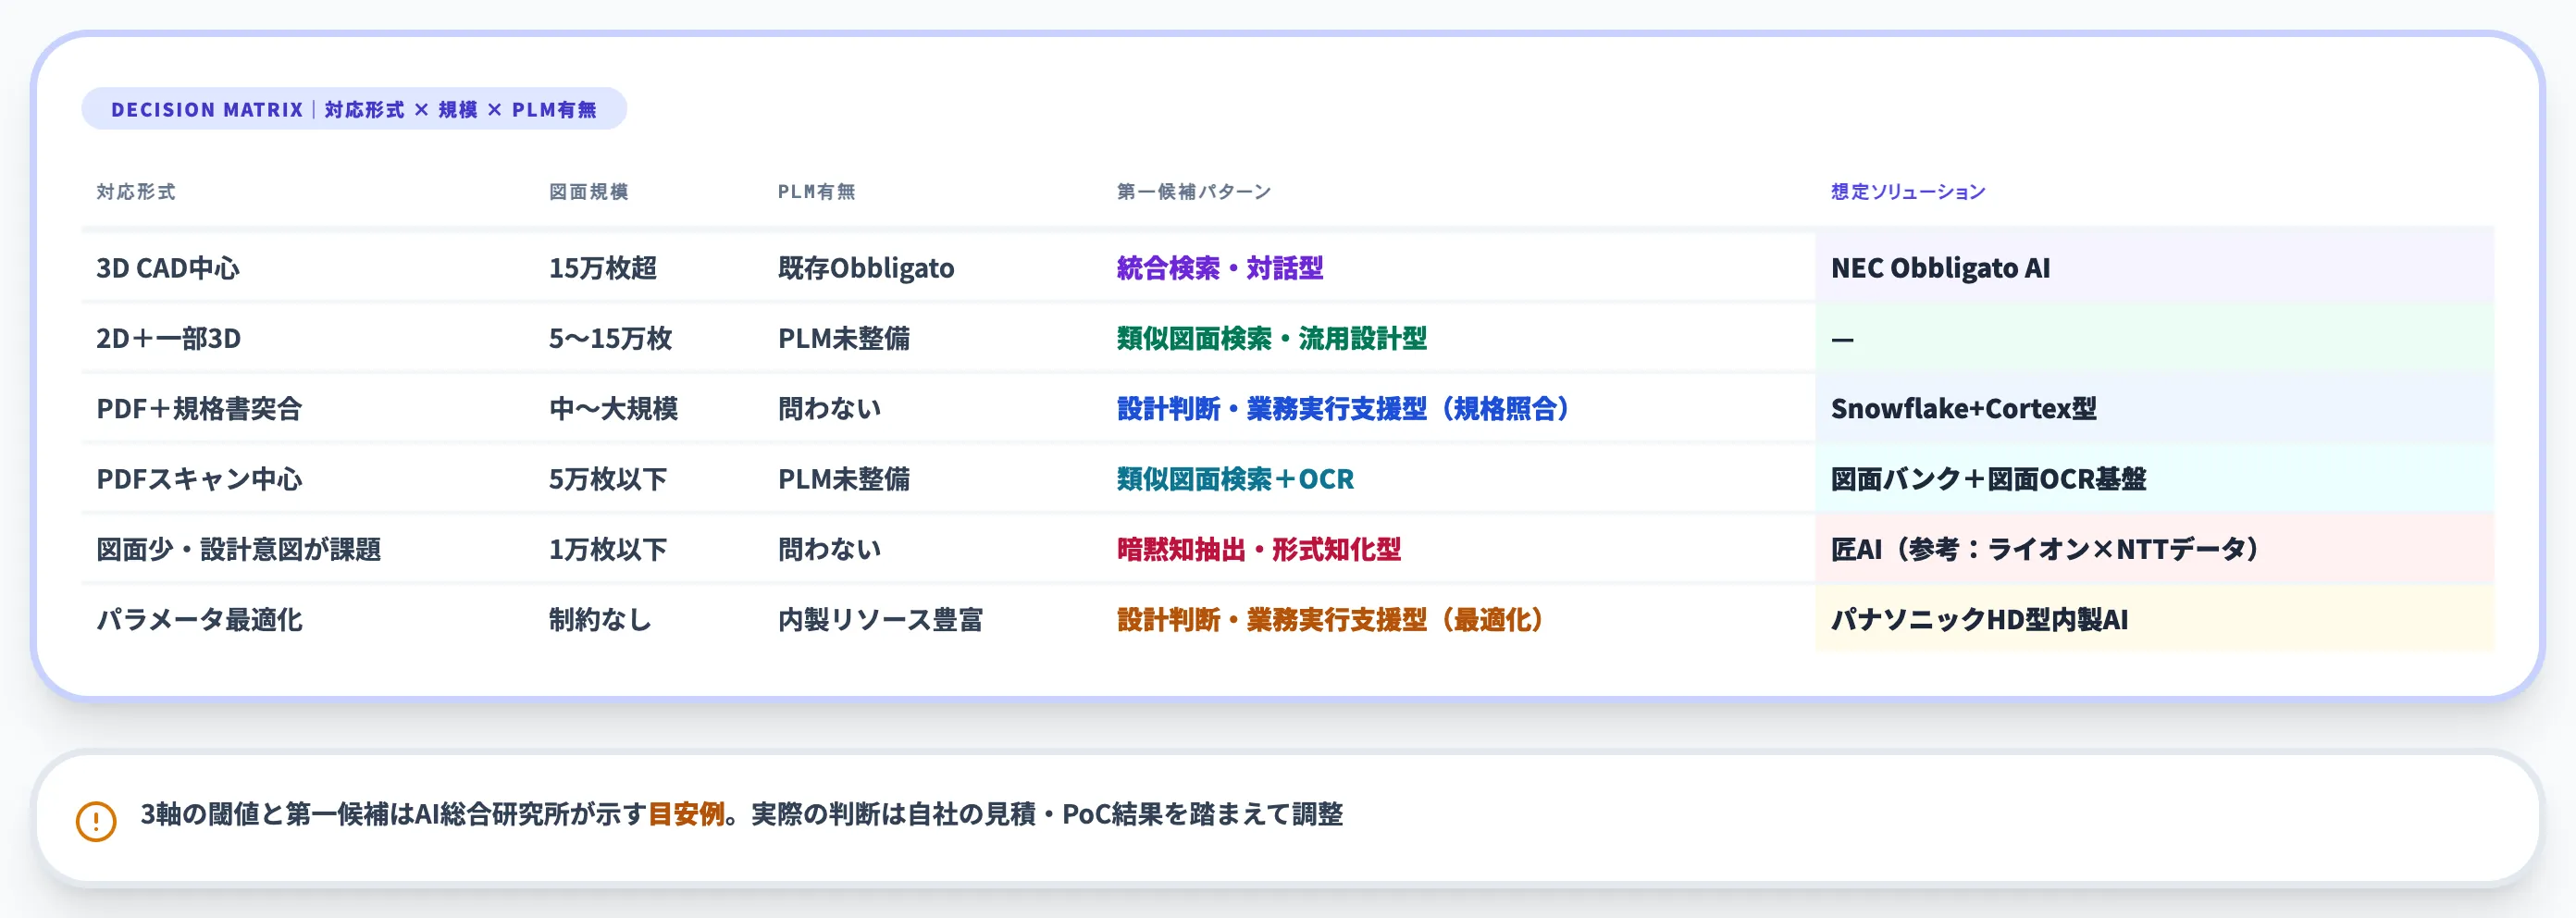Click the cell 15万枚超
The width and height of the screenshot is (2576, 918).
pyautogui.click(x=603, y=268)
